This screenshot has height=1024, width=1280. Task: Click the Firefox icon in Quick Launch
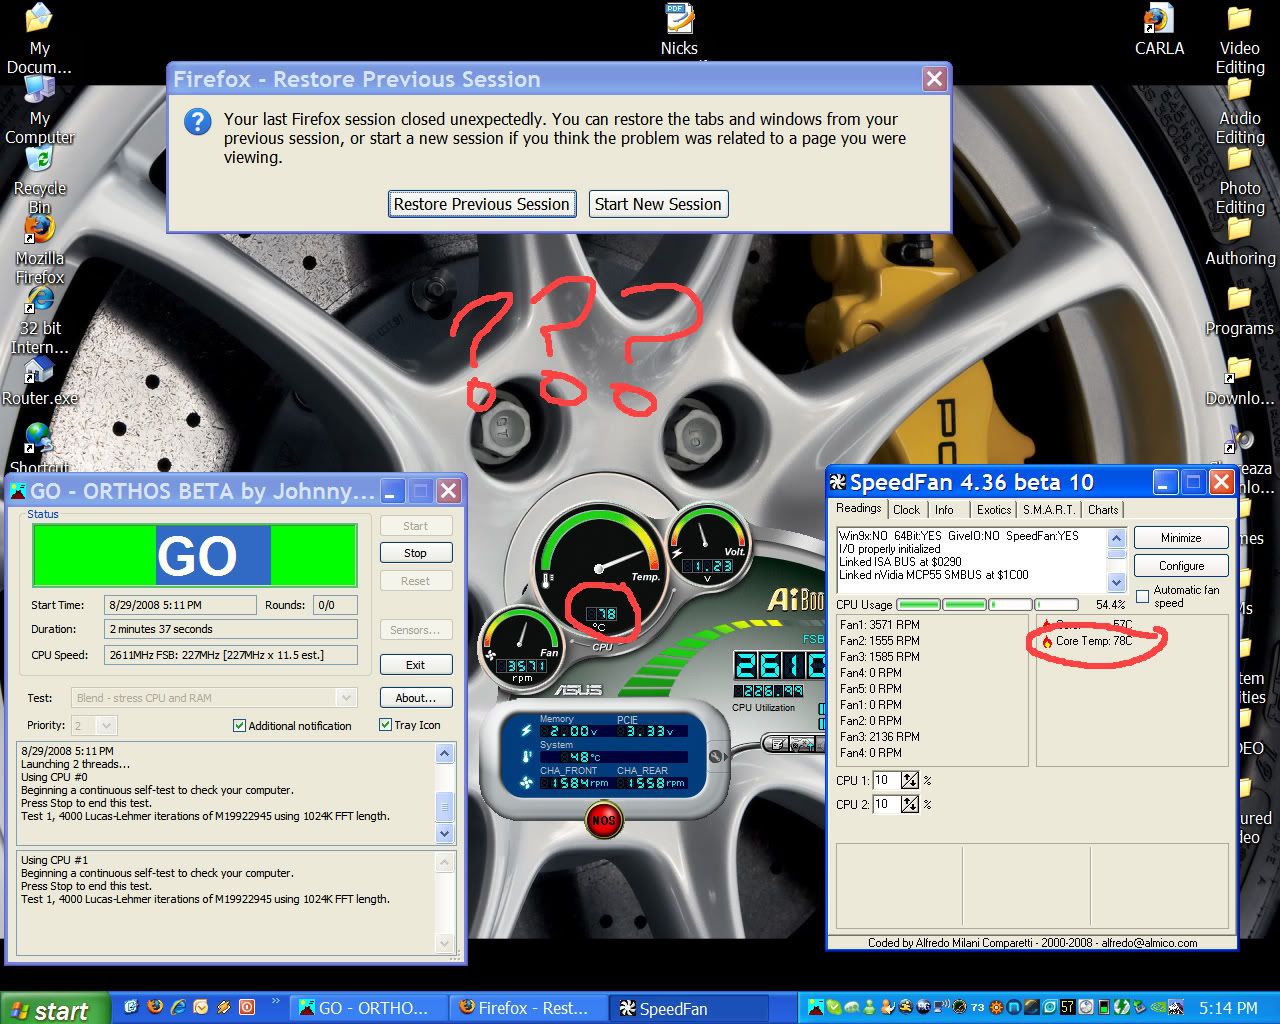(x=155, y=1007)
